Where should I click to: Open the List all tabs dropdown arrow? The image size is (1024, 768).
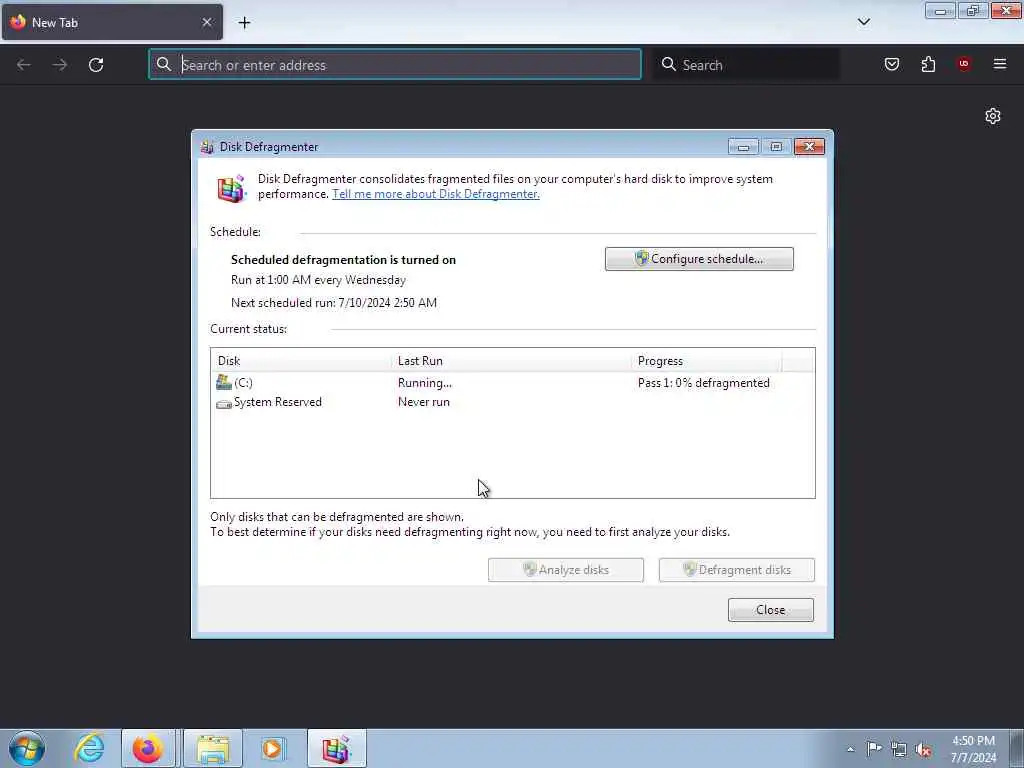click(863, 22)
